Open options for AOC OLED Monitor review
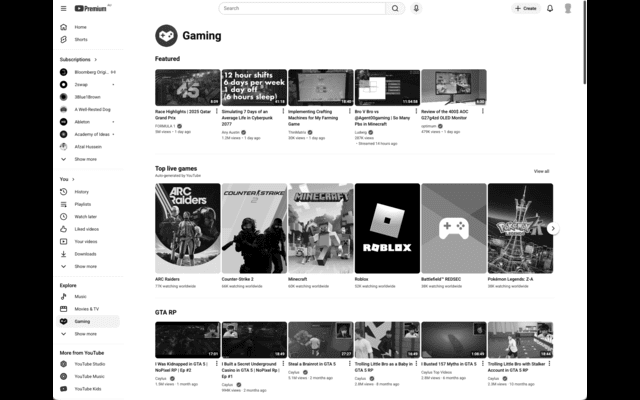The width and height of the screenshot is (640, 400). [x=483, y=111]
